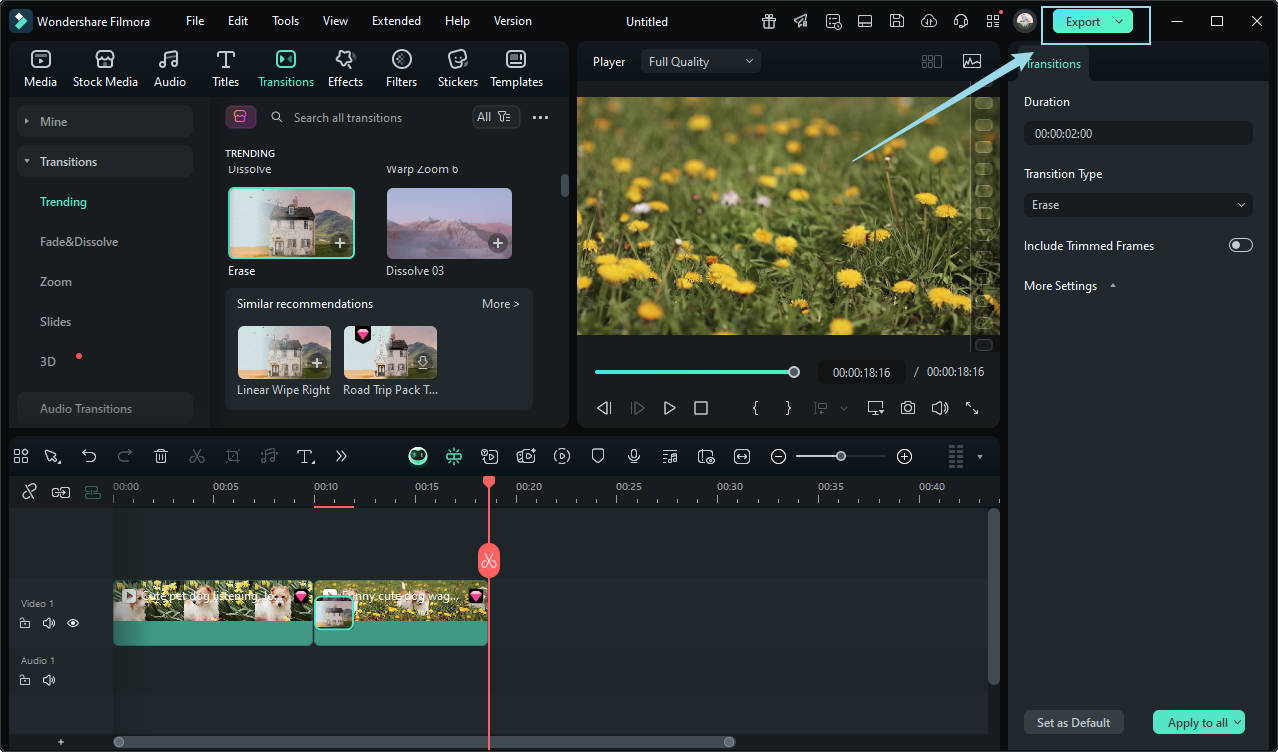Open the gift icon in title bar
The height and width of the screenshot is (752, 1278).
point(768,21)
